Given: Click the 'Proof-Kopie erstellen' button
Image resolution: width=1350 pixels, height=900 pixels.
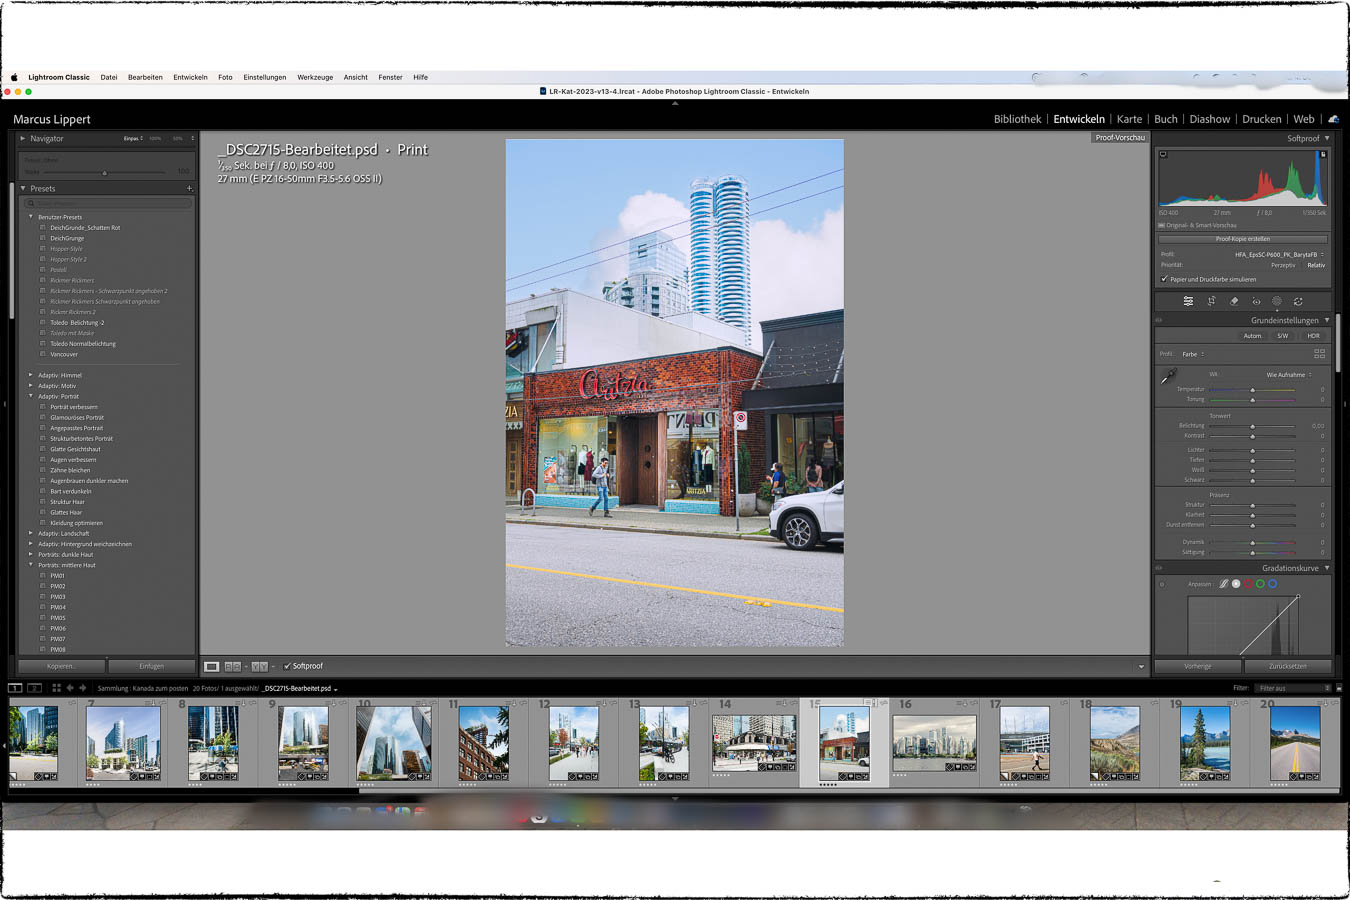Looking at the screenshot, I should [1241, 238].
